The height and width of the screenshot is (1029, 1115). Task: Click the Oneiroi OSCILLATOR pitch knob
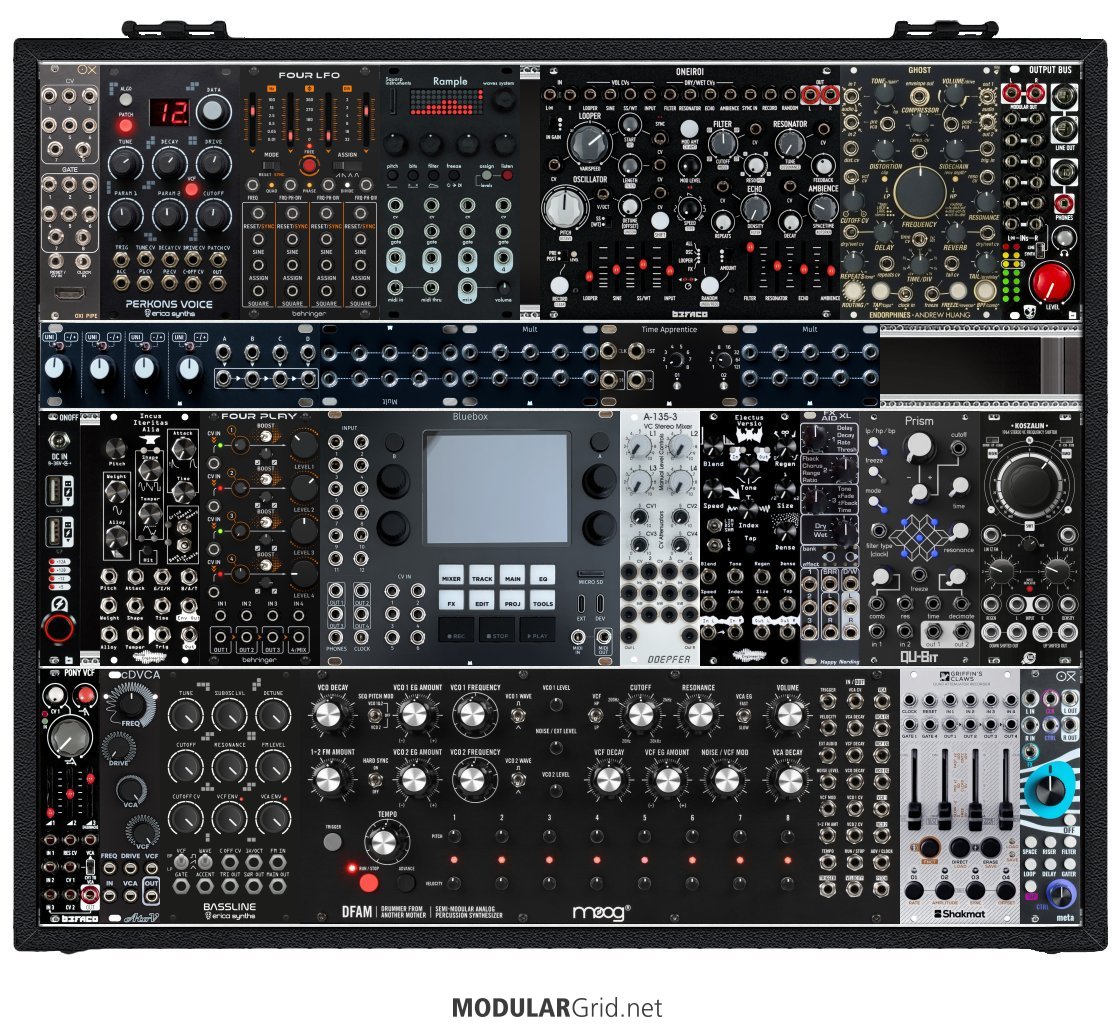click(565, 208)
